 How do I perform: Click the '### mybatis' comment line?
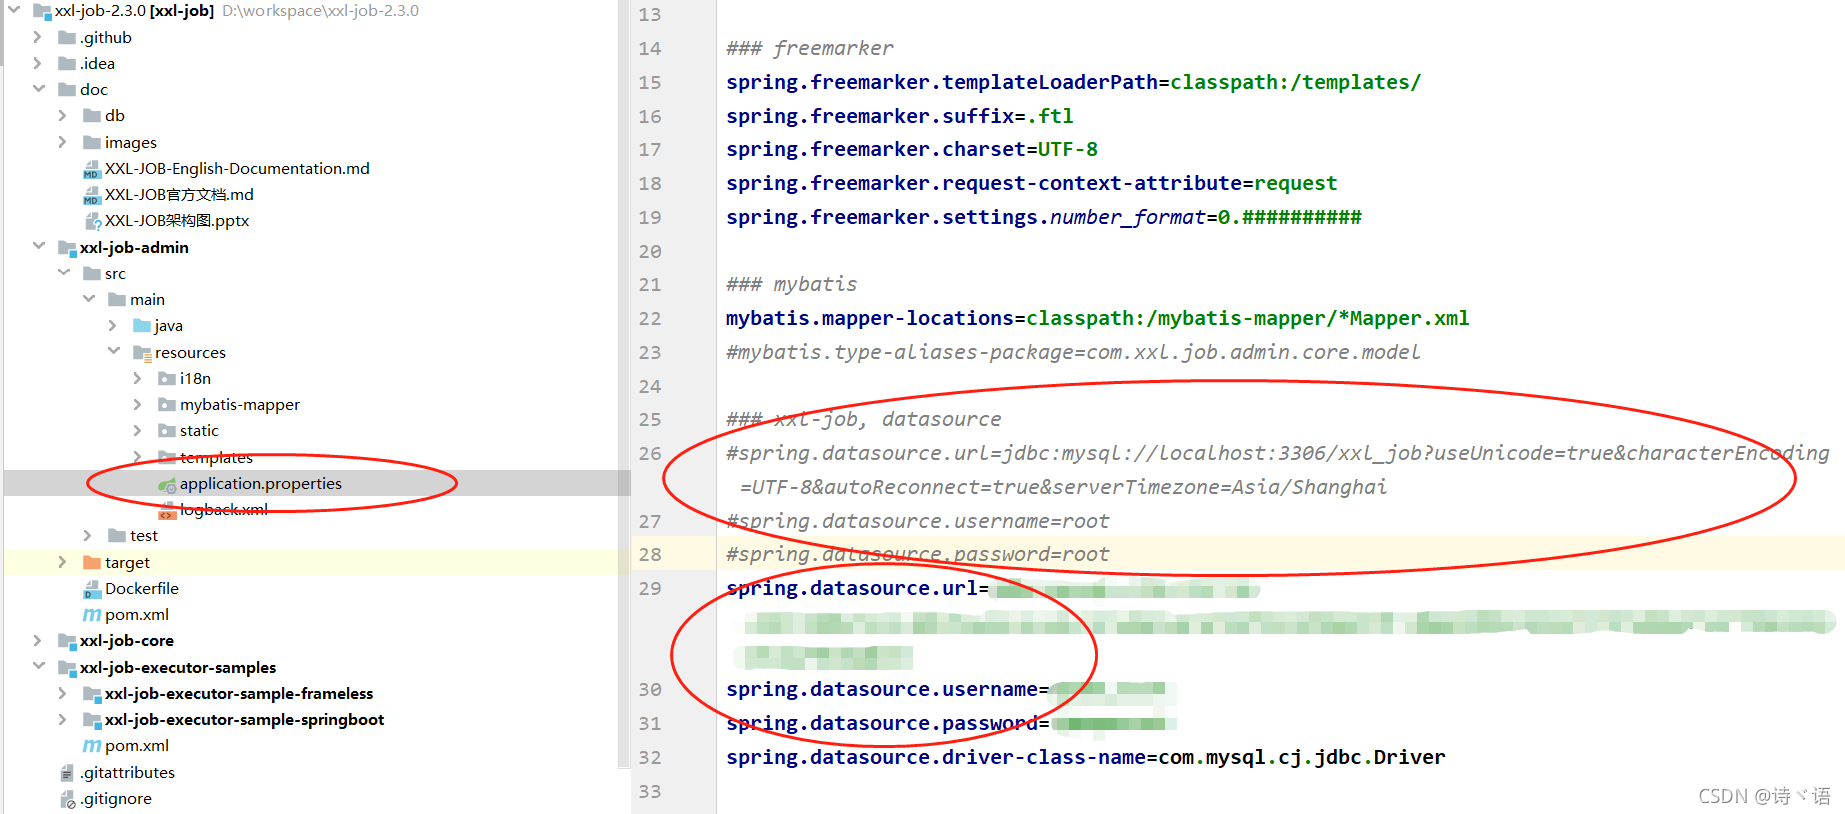point(791,284)
